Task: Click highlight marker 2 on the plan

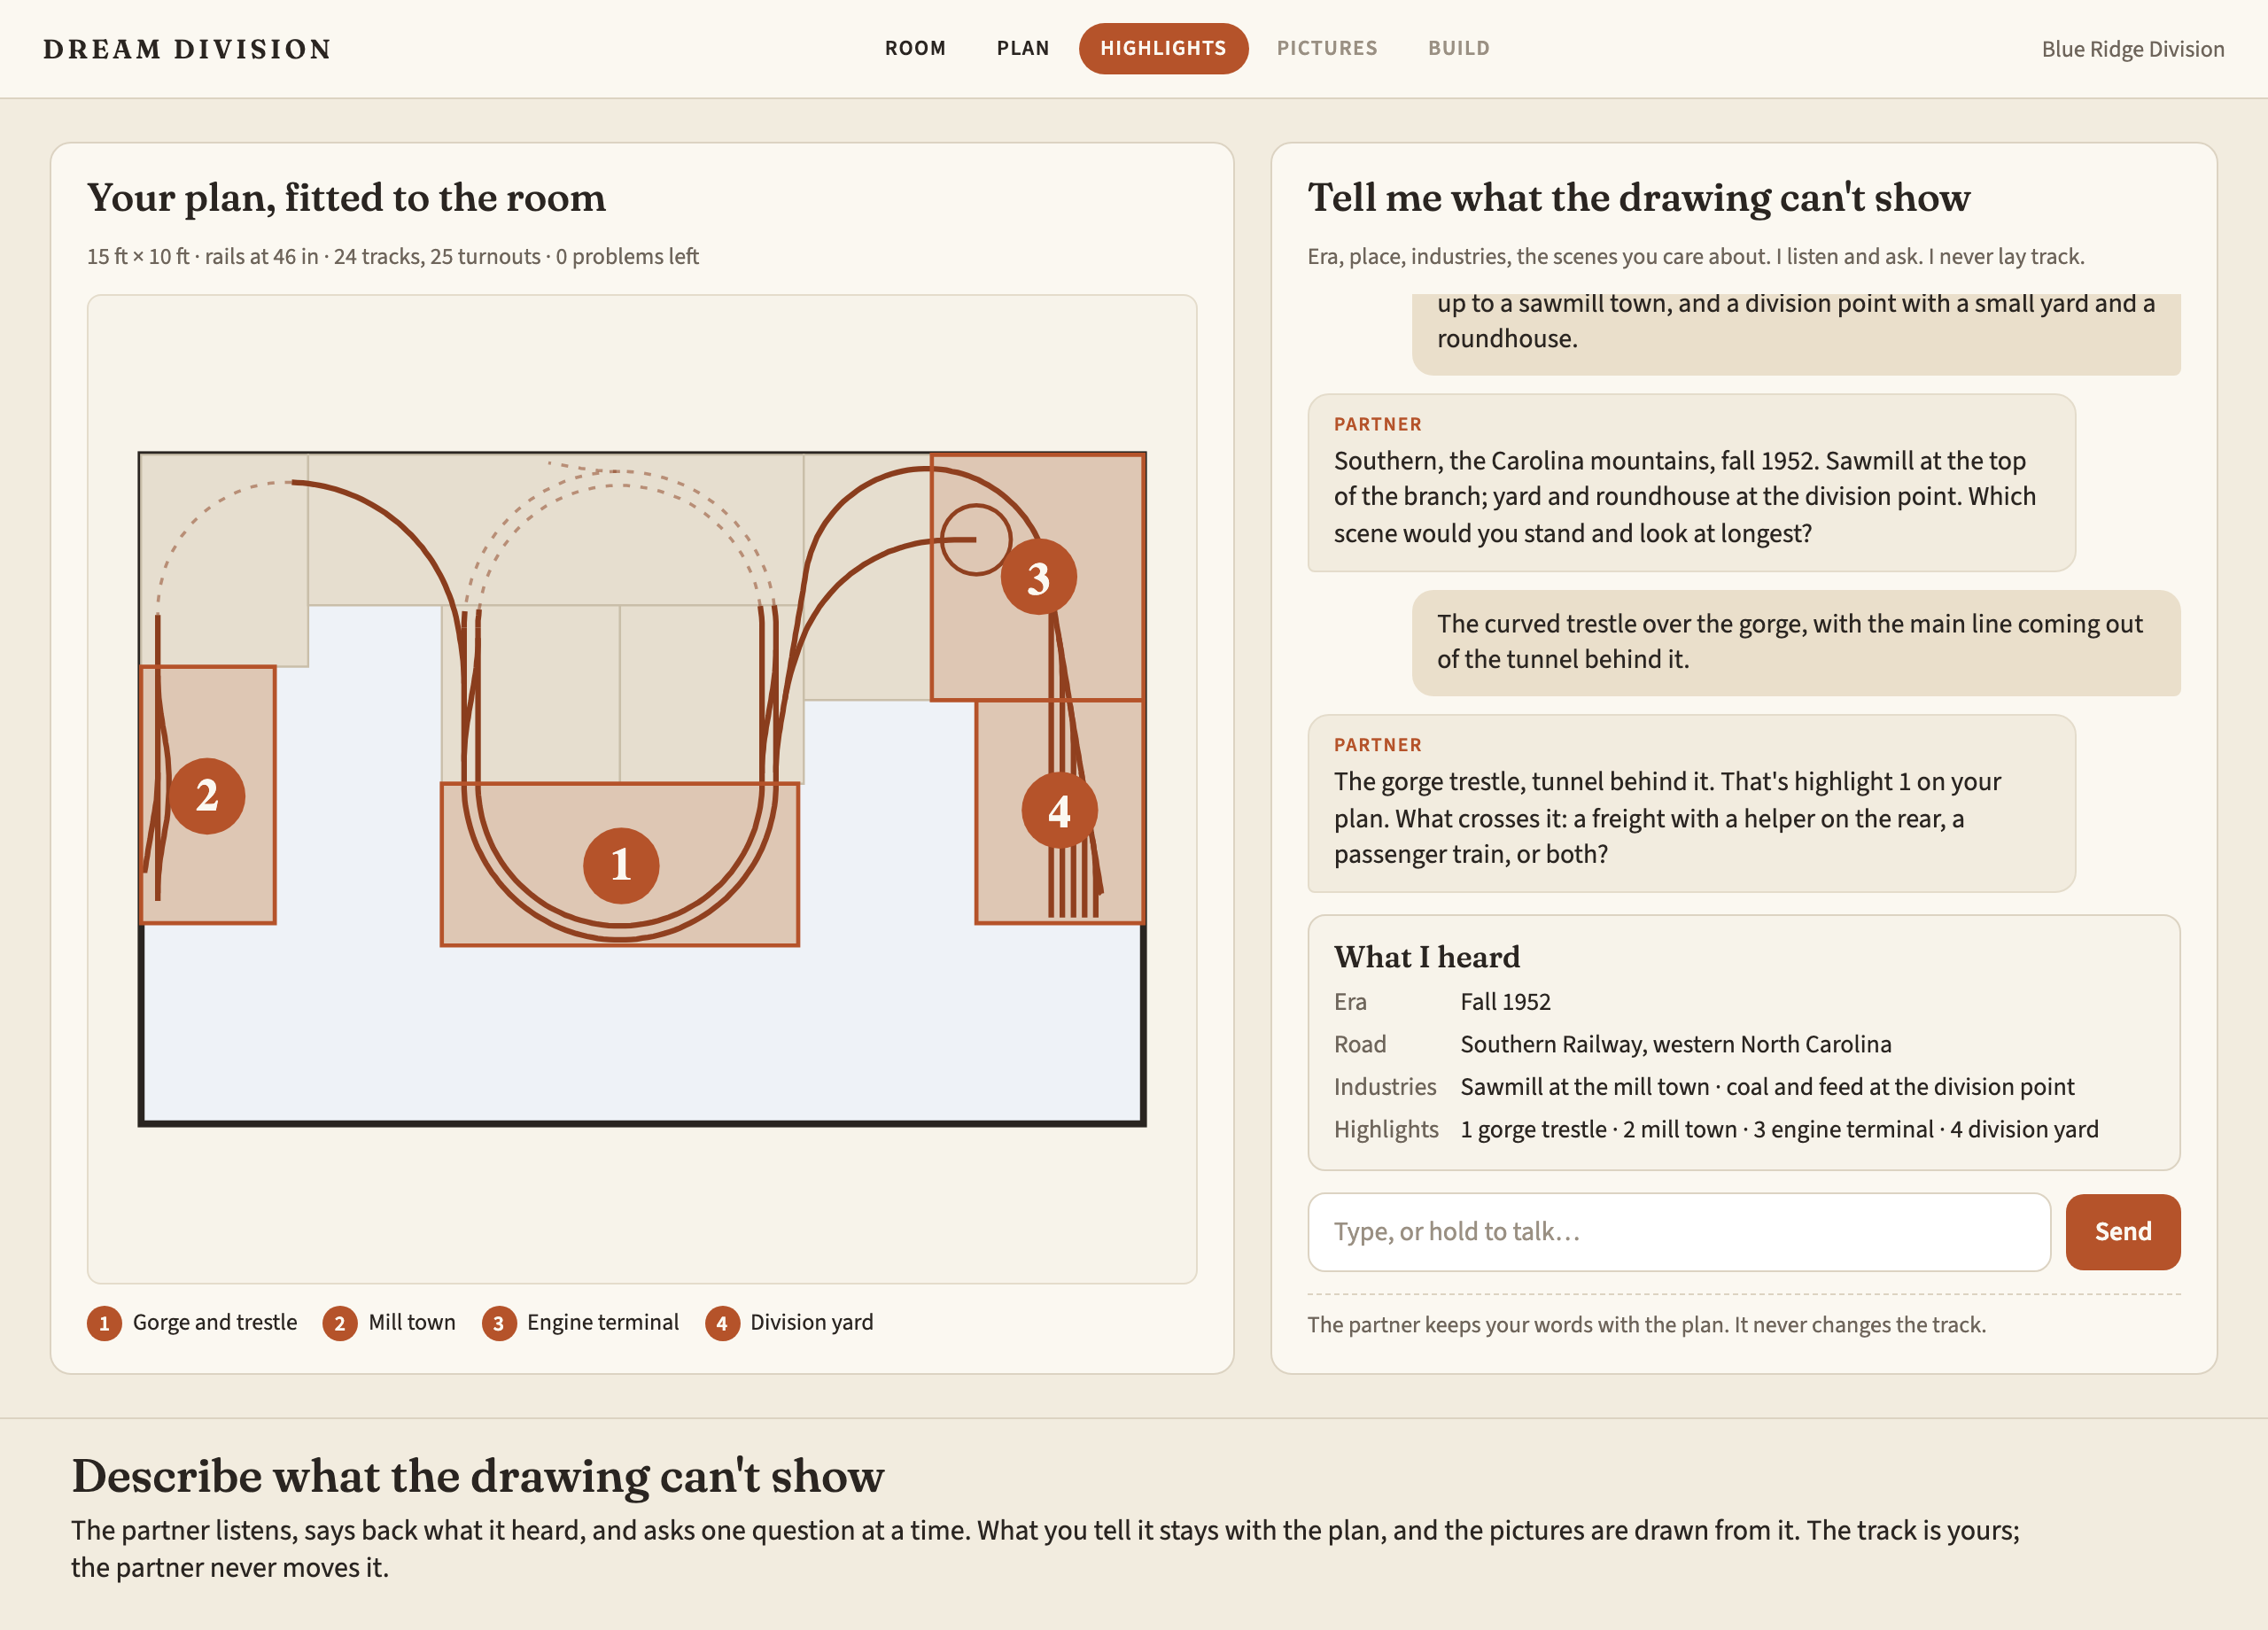Action: tap(207, 796)
